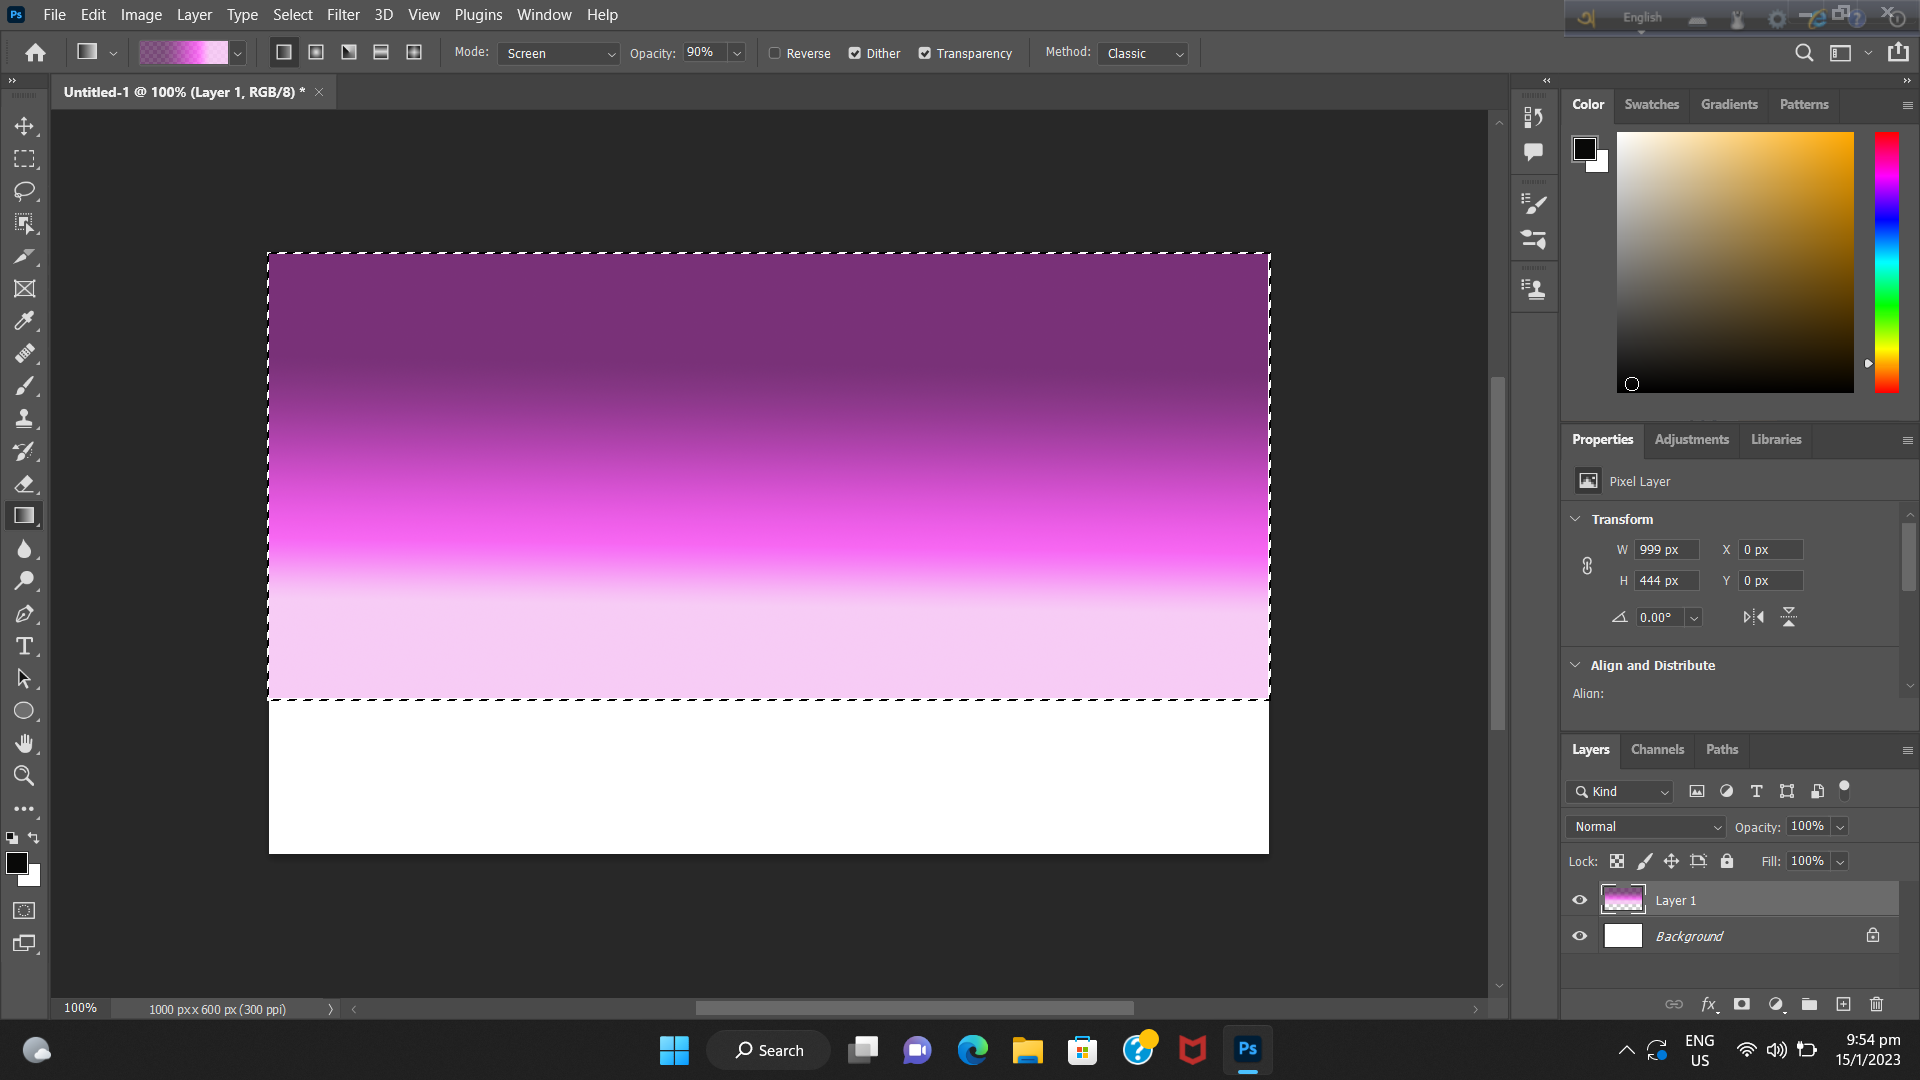Select the Eraser tool
Viewport: 1920px width, 1080px height.
click(x=25, y=484)
